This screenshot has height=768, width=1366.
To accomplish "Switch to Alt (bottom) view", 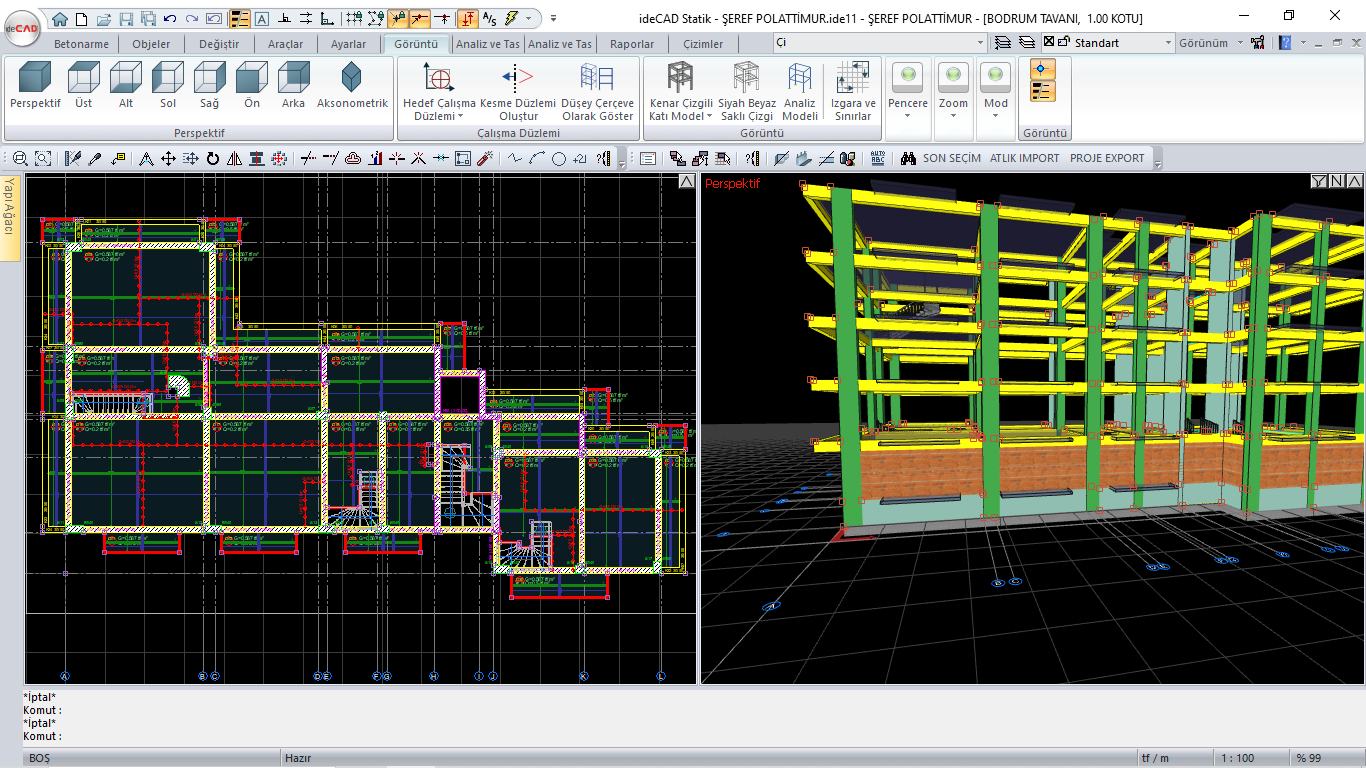I will point(126,86).
